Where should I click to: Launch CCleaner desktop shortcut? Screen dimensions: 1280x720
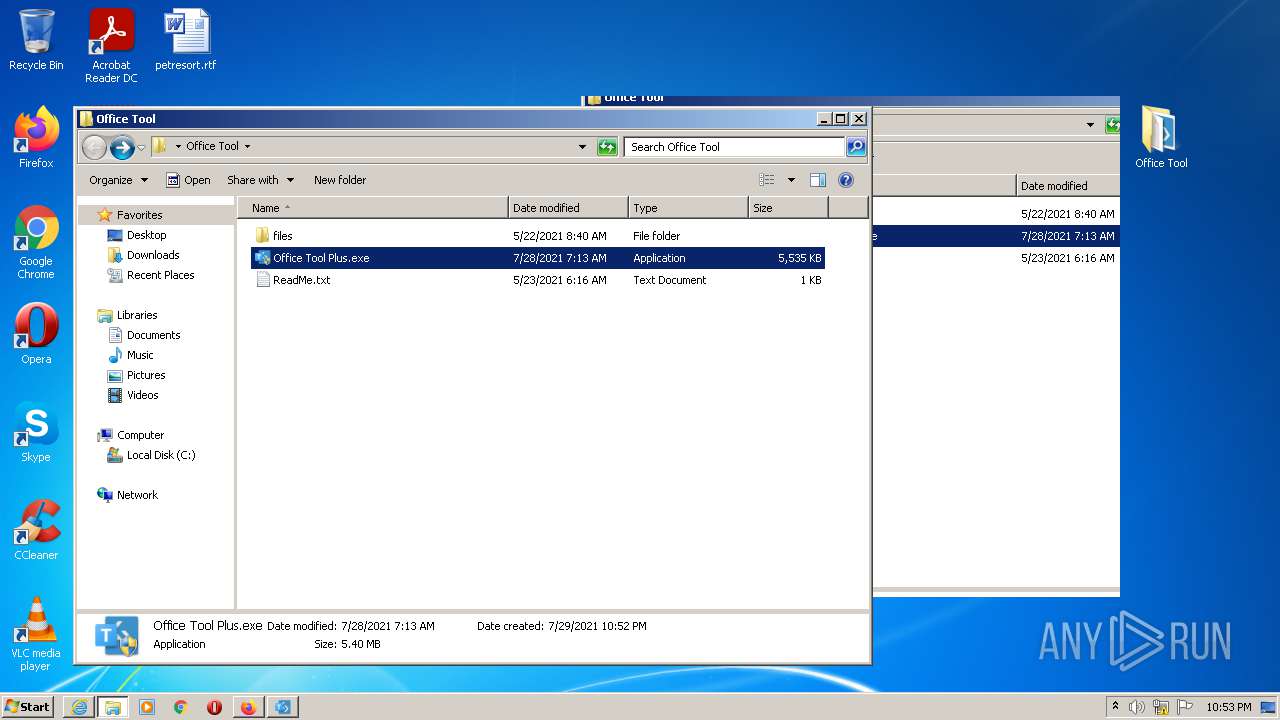click(36, 530)
